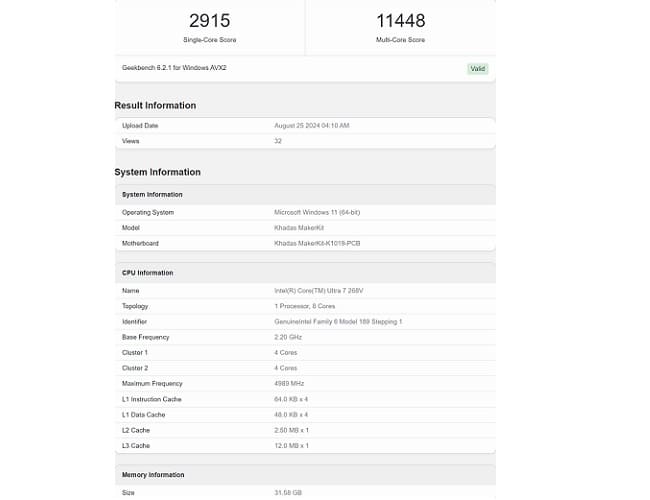Select the Cluster 1 '4 Cores' value
The height and width of the screenshot is (500, 650).
click(286, 352)
